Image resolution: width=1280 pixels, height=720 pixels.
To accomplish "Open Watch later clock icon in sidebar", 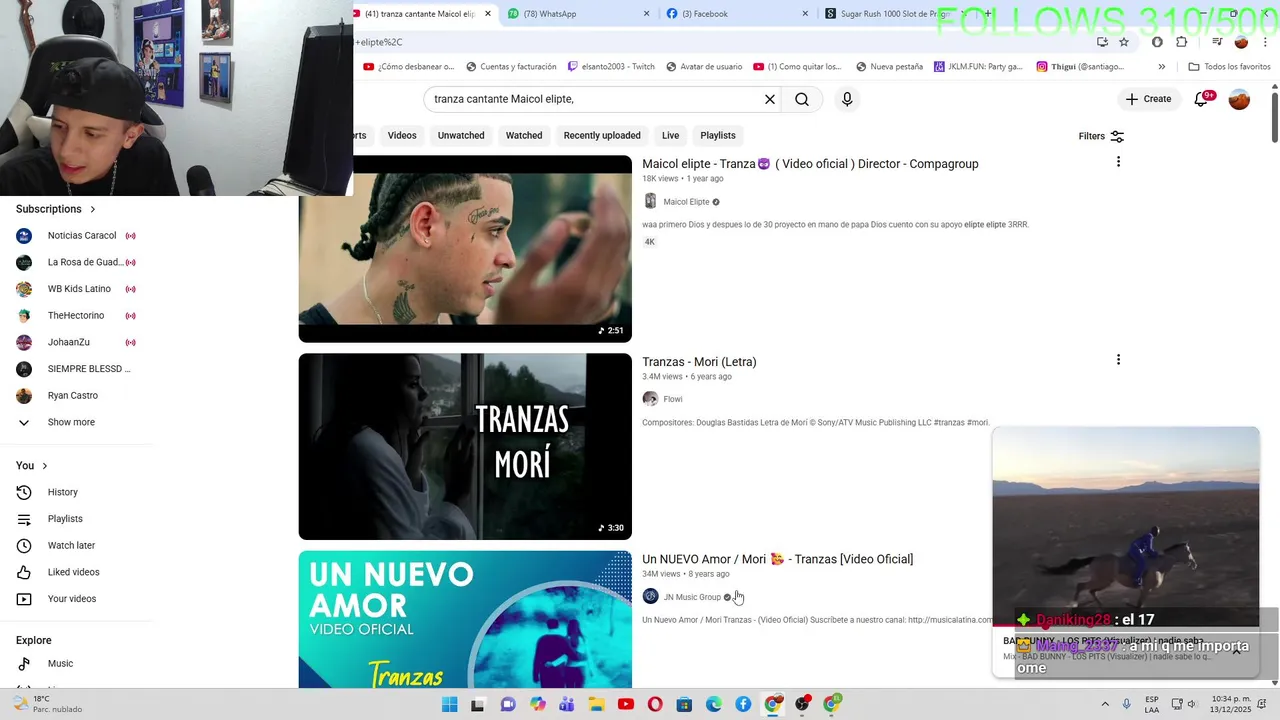I will [24, 545].
